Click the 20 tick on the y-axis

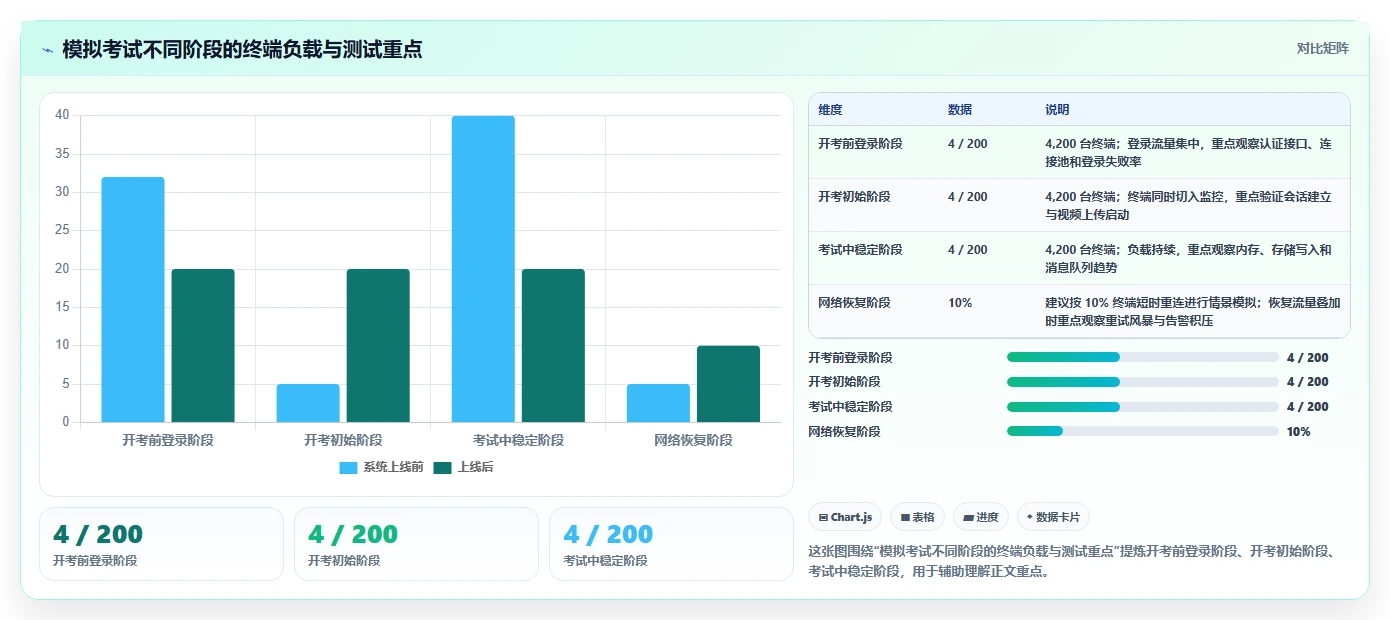[62, 269]
